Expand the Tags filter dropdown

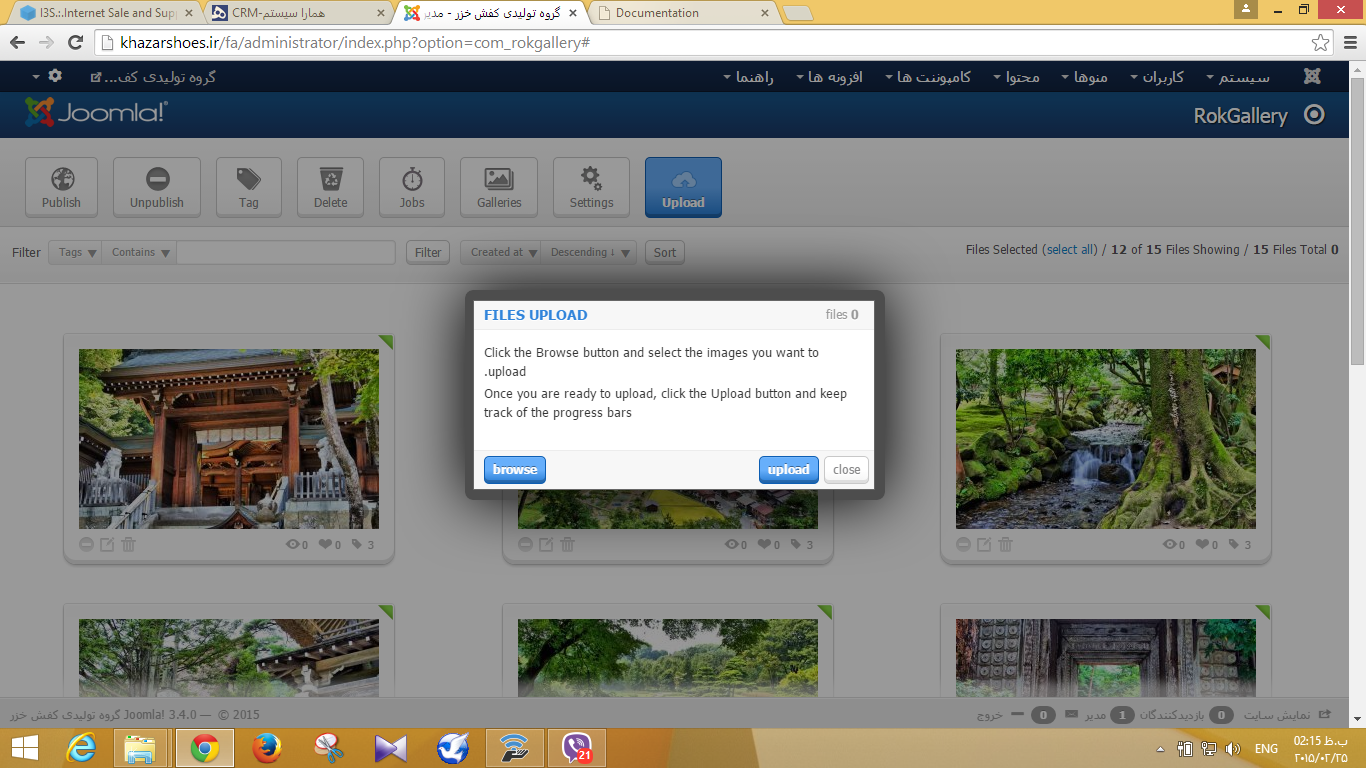tap(75, 253)
